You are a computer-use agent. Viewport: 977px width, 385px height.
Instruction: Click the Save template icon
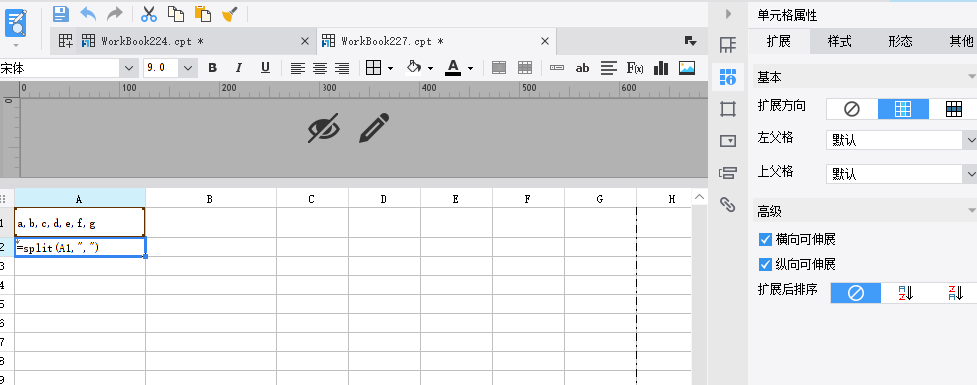point(60,14)
